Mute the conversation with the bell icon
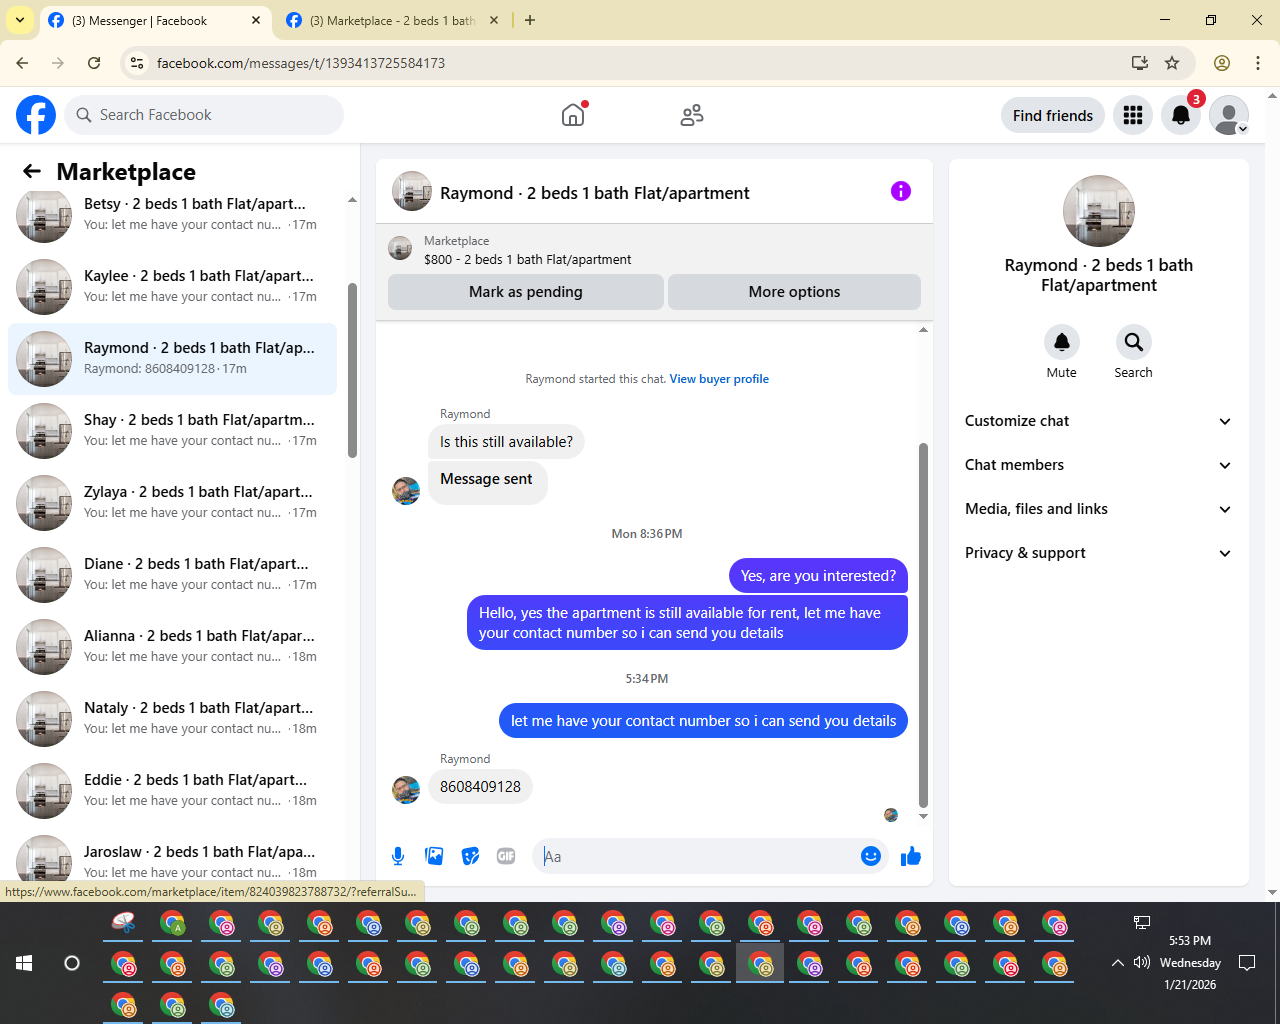 coord(1062,342)
